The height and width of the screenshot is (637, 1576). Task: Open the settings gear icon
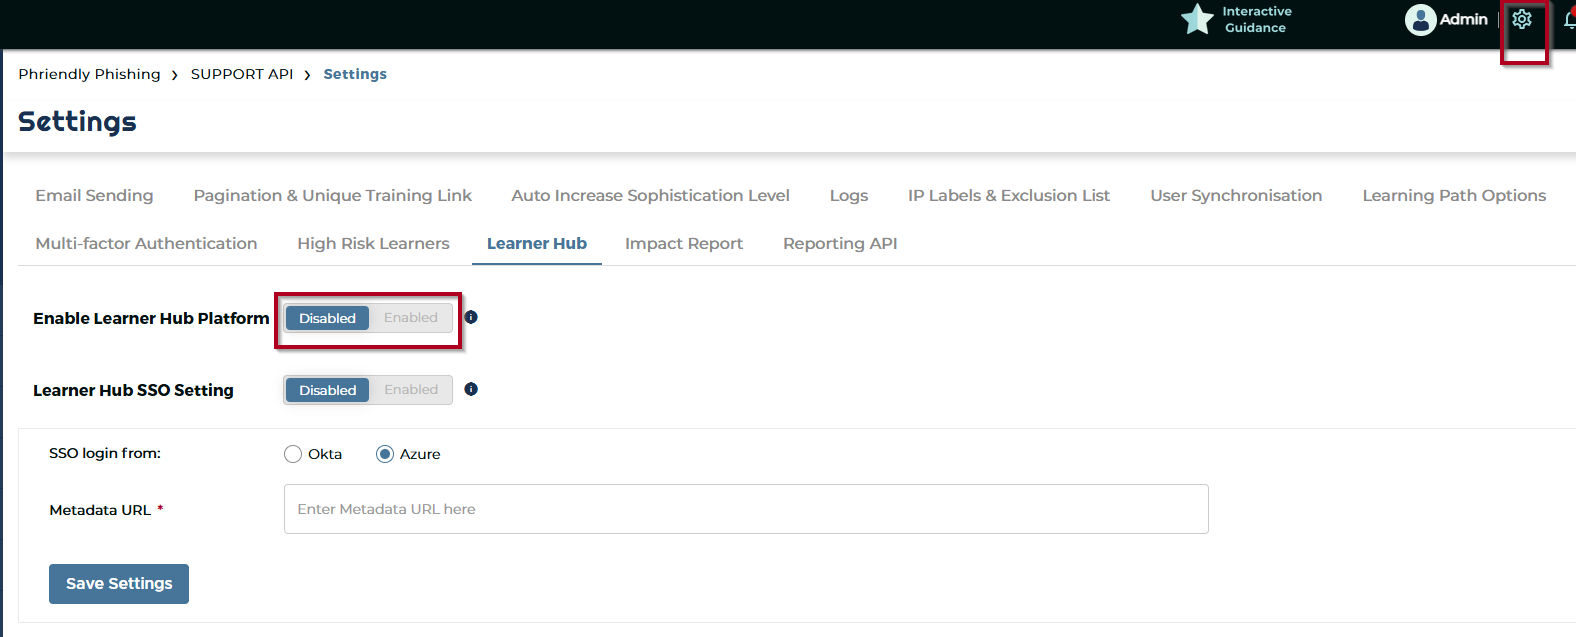(x=1521, y=20)
